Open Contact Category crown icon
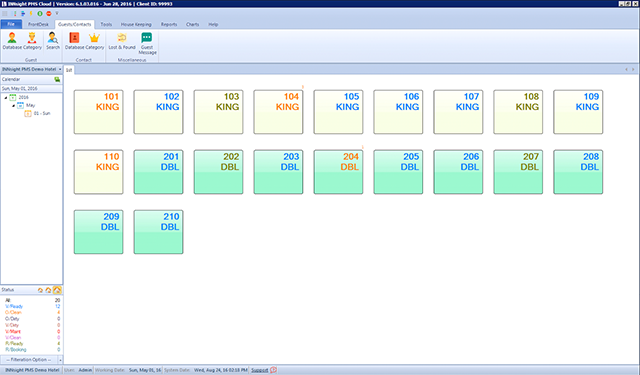Image resolution: width=640 pixels, height=375 pixels. tap(94, 41)
